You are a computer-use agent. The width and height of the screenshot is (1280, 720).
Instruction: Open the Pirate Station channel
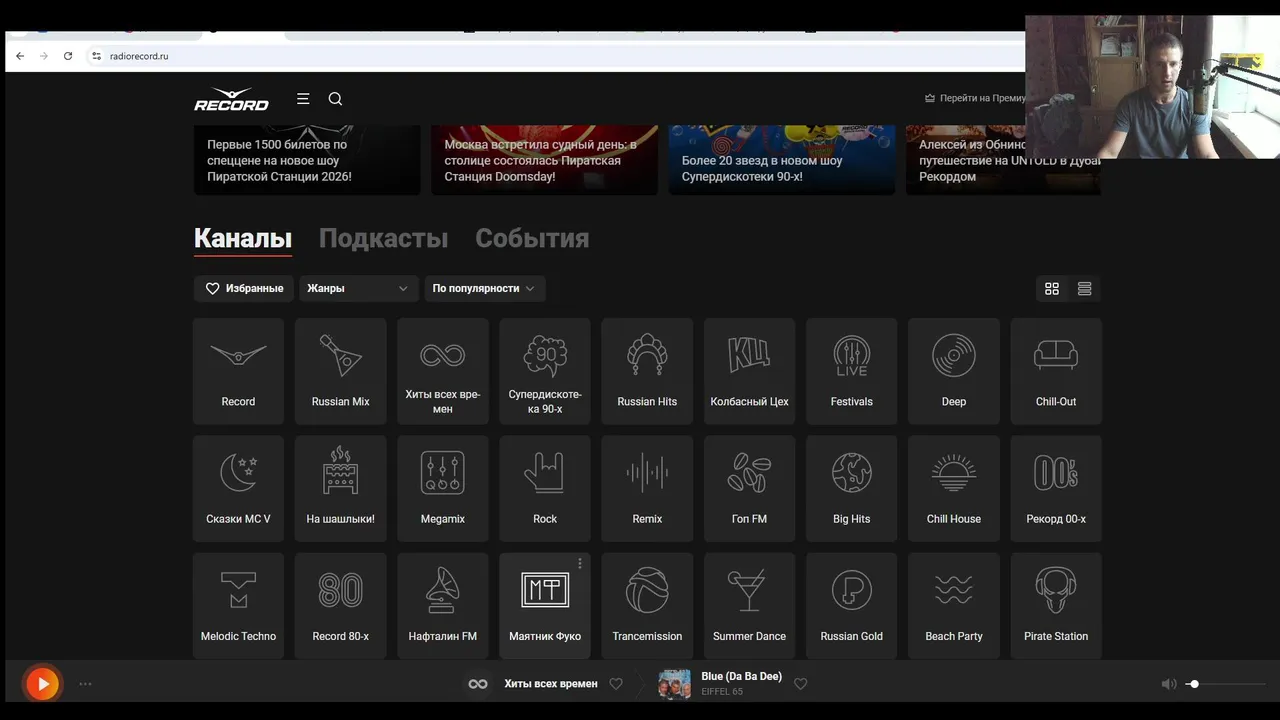click(1056, 606)
